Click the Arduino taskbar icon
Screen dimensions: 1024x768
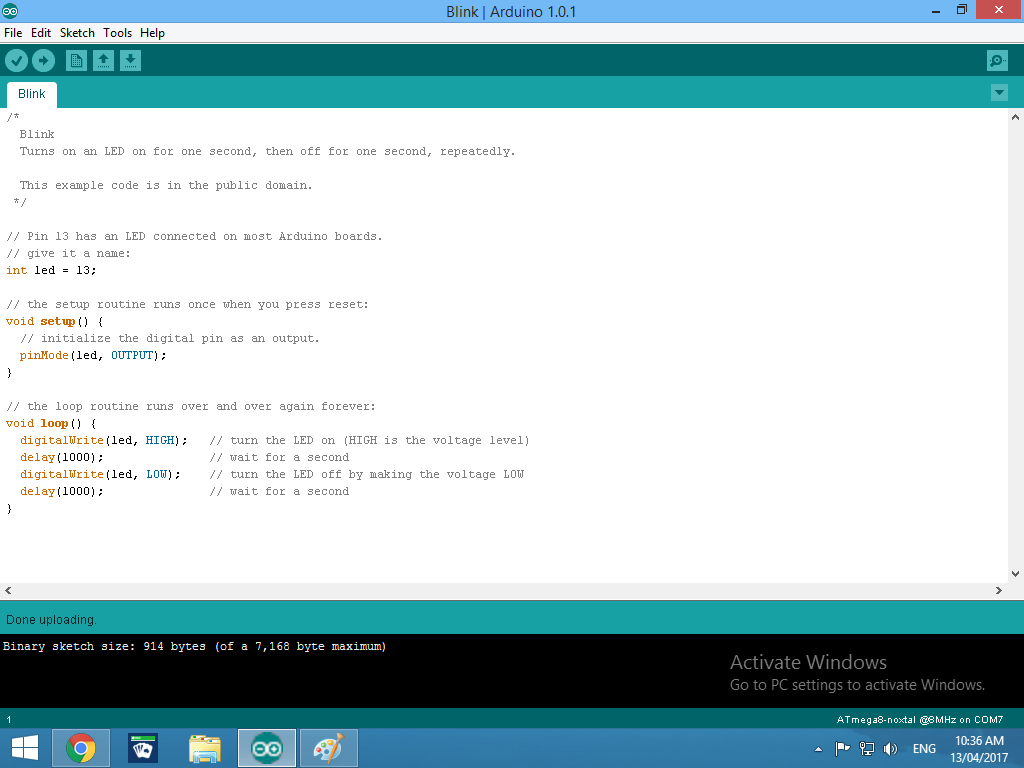point(266,748)
